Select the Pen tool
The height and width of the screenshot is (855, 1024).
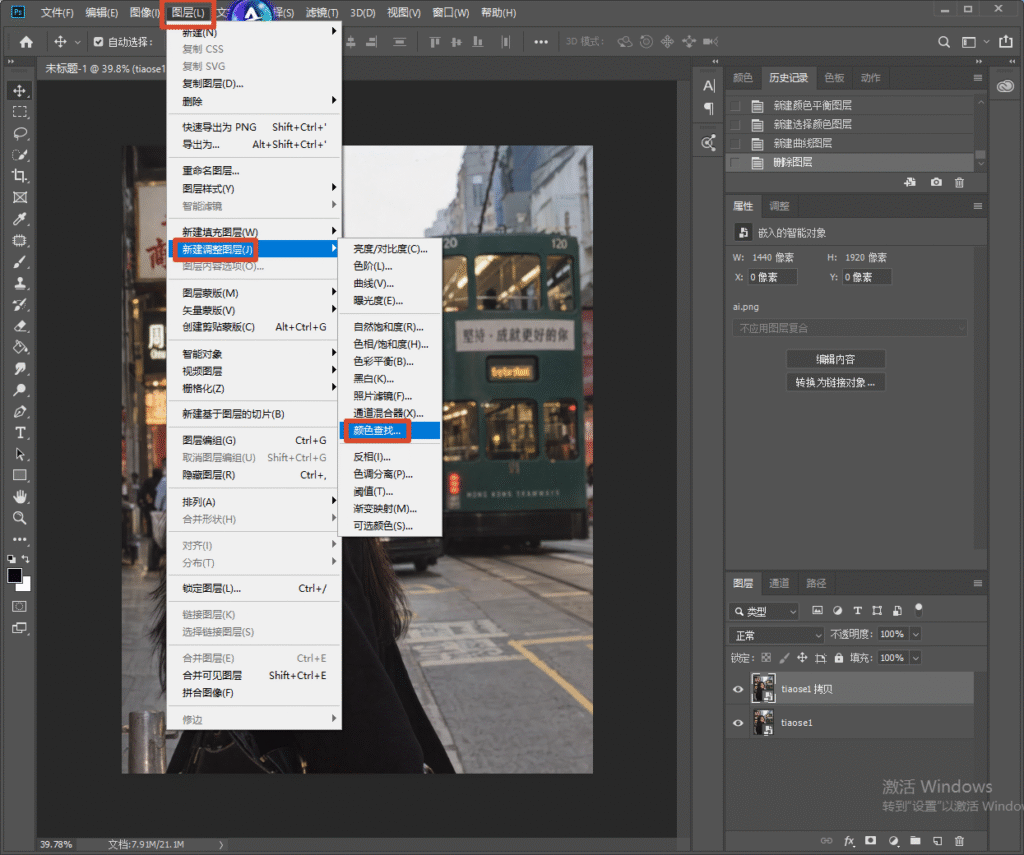(20, 411)
